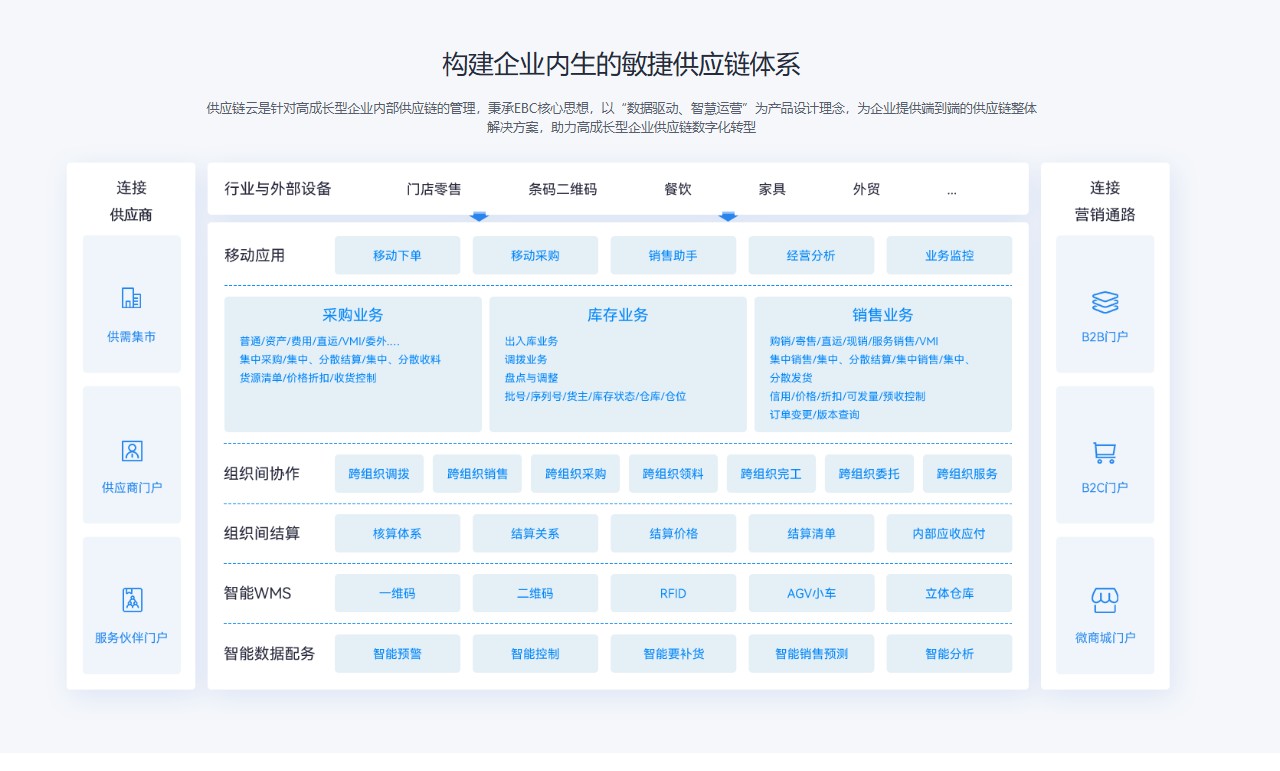Click the 供需集市 building icon
The height and width of the screenshot is (771, 1280).
pos(131,298)
